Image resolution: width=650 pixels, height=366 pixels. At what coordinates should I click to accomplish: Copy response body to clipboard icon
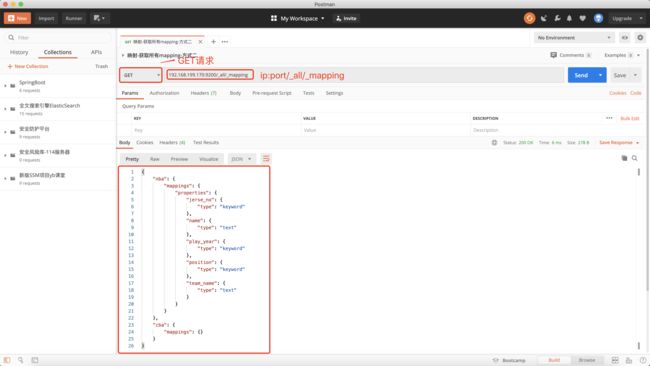(624, 158)
